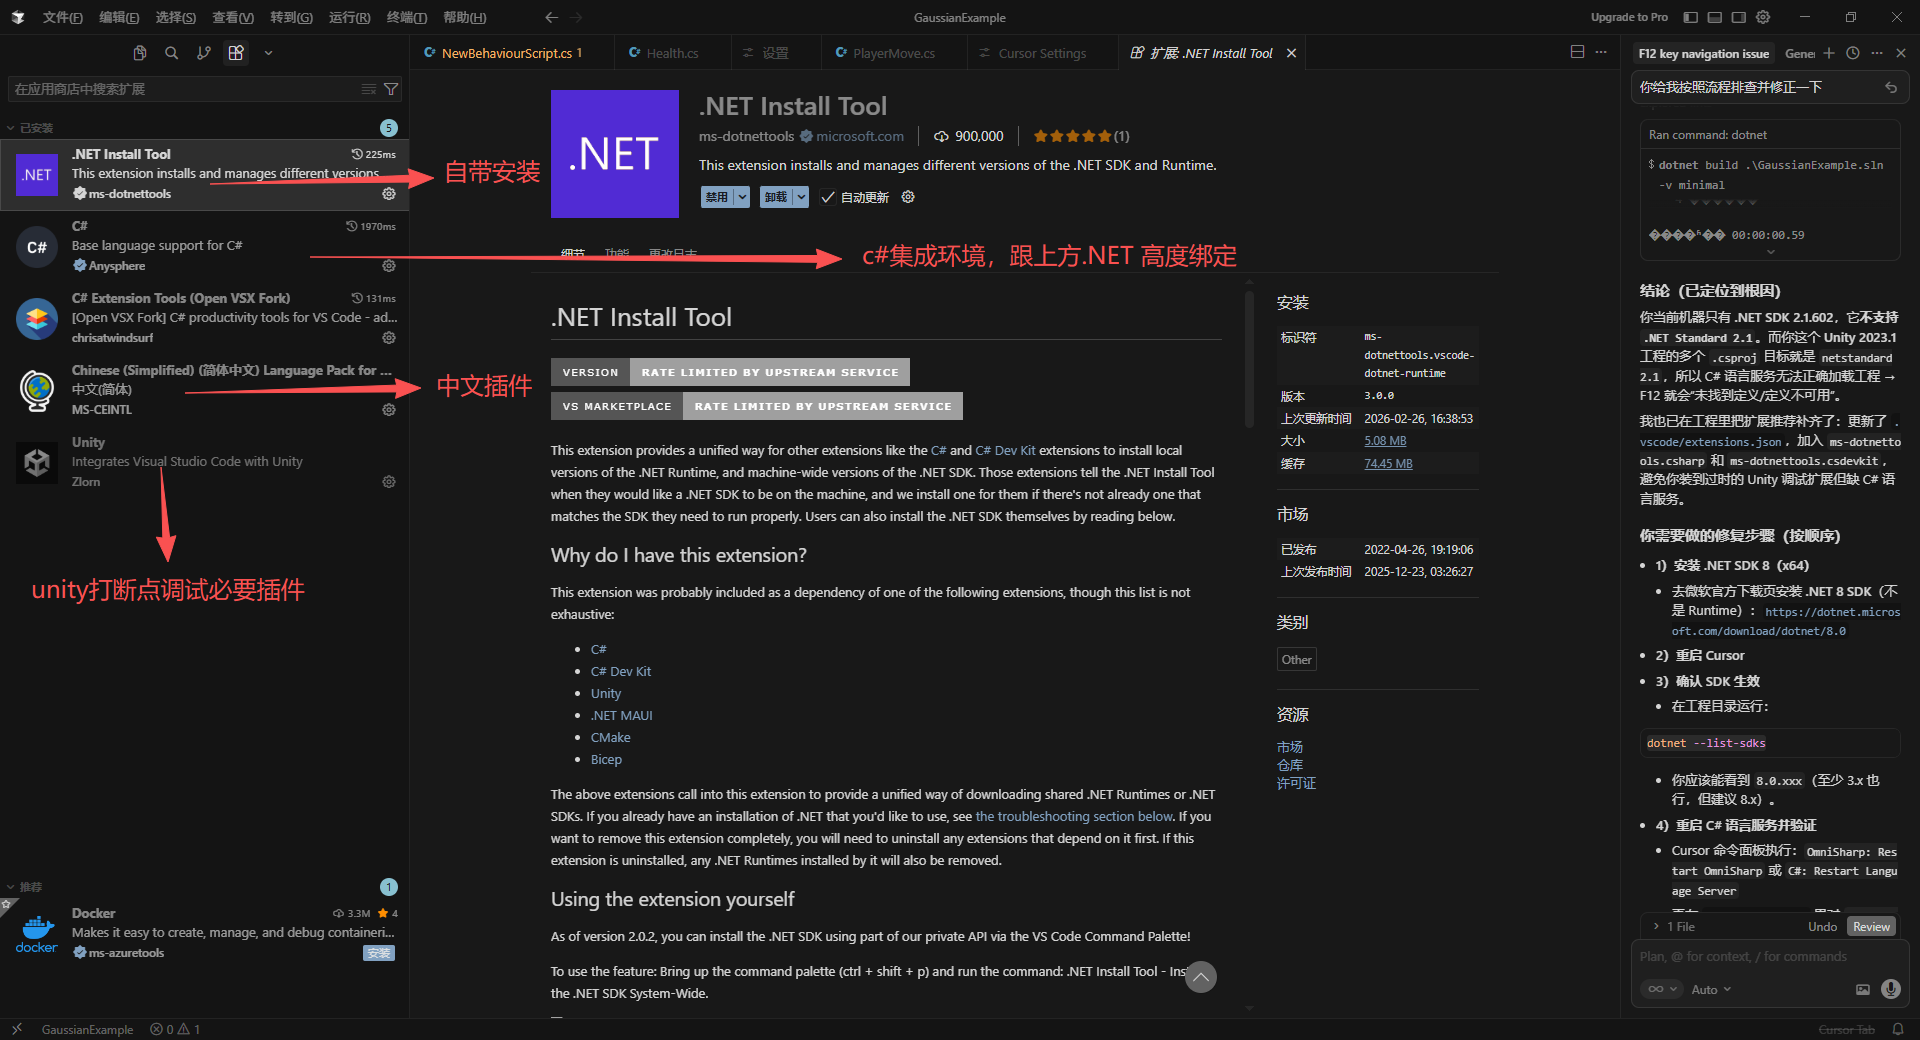
Task: Toggle Cursor Tab in status bar
Action: click(x=1846, y=1029)
